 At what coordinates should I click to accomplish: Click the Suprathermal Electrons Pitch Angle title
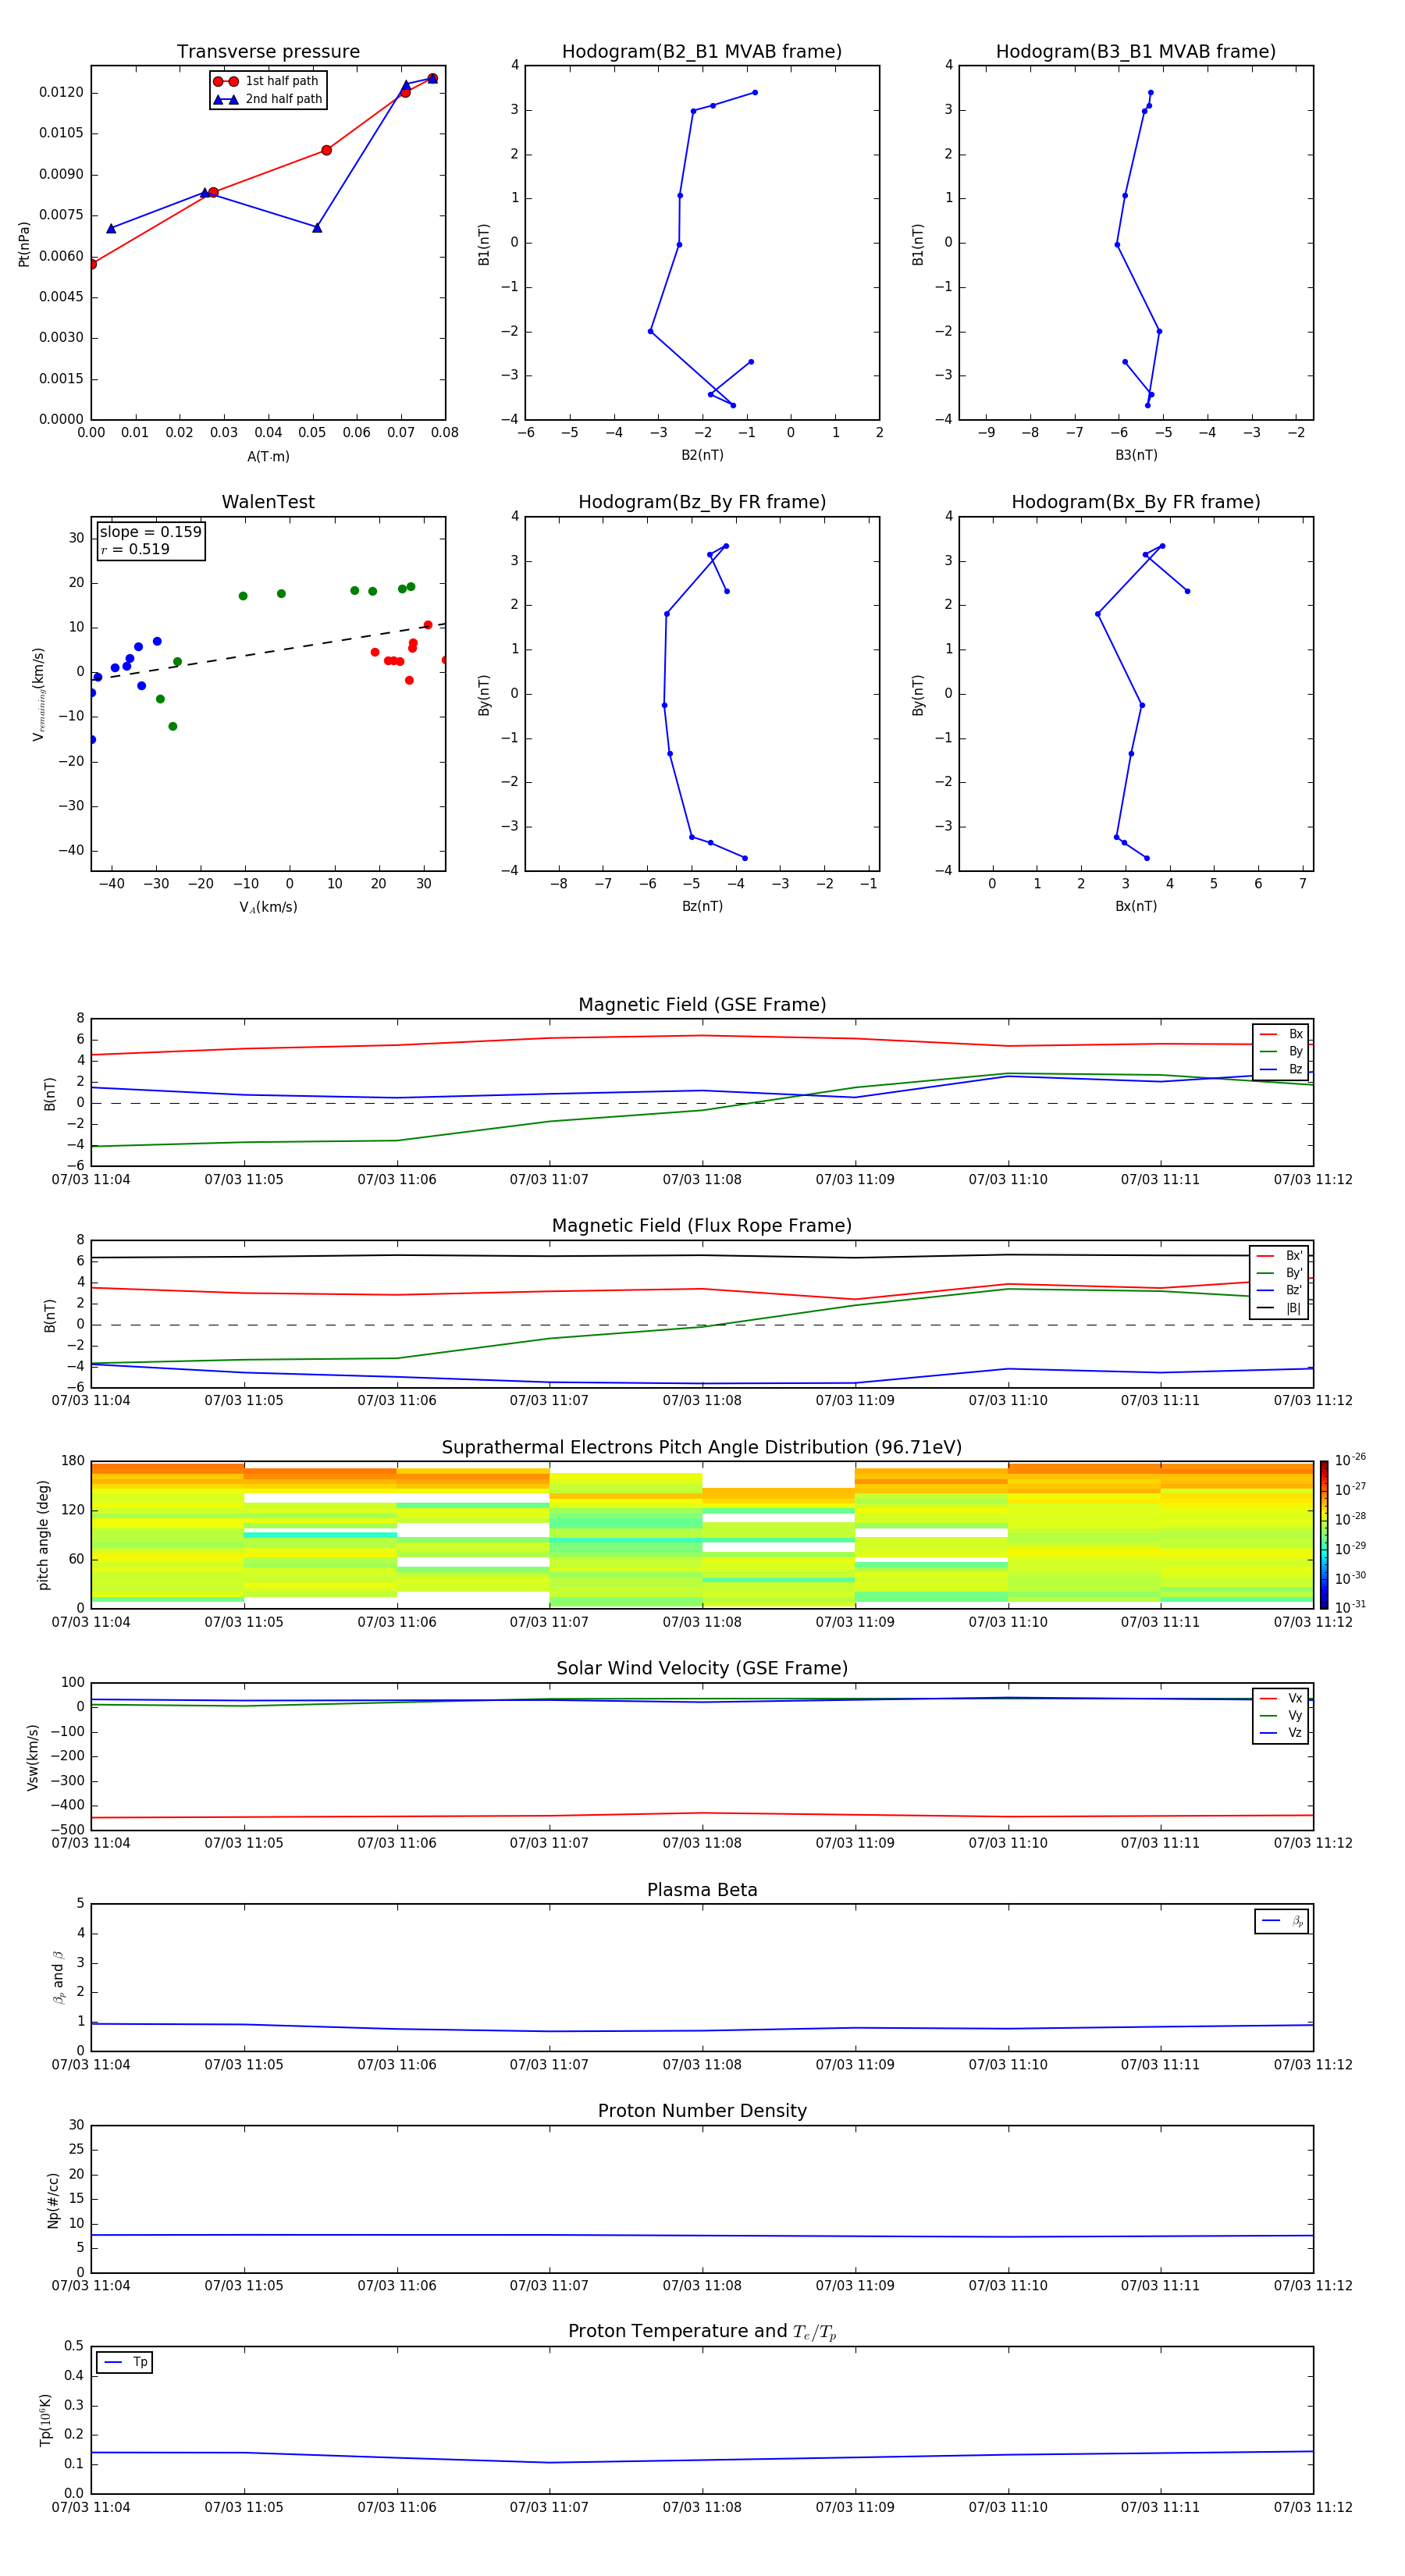[702, 1448]
